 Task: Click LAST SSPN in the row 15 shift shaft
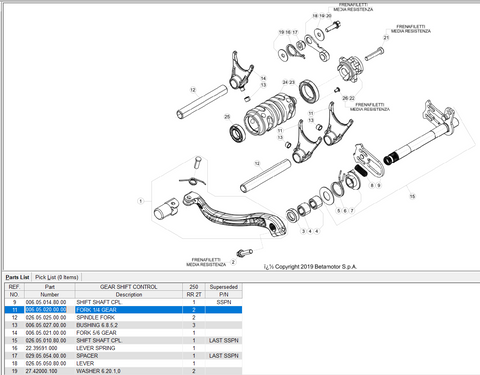(x=224, y=340)
